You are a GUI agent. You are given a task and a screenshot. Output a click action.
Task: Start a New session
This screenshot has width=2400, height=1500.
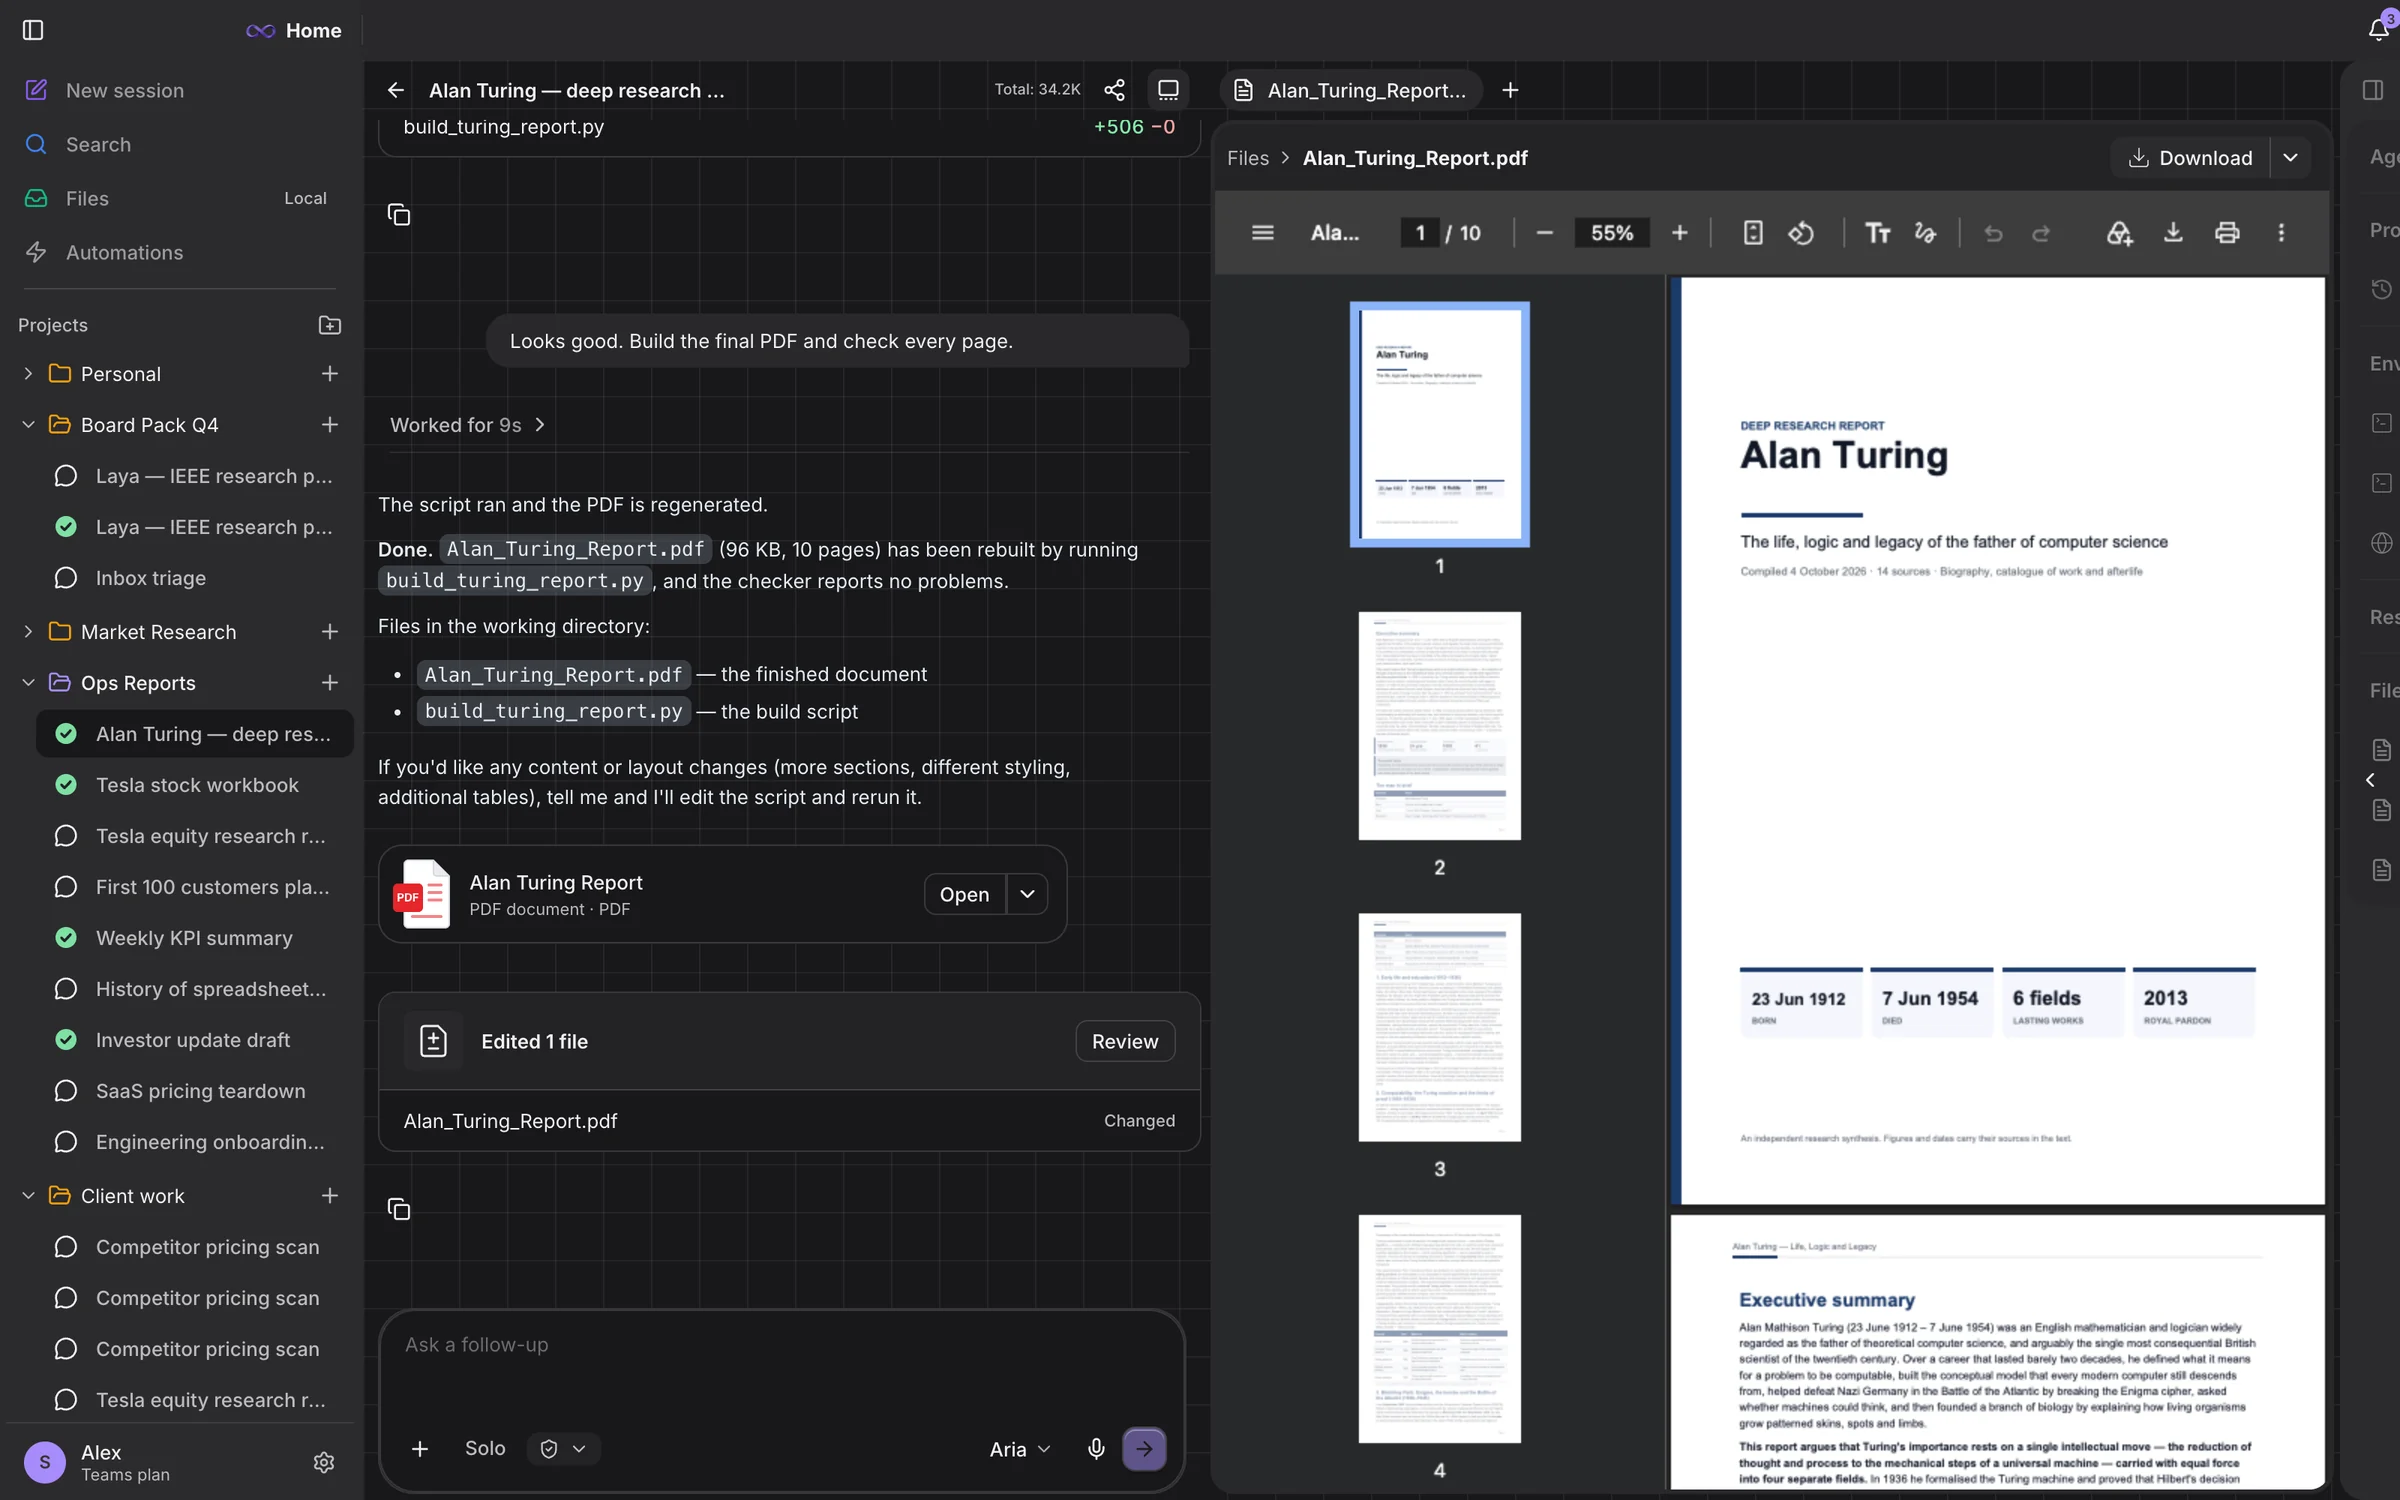[x=178, y=90]
